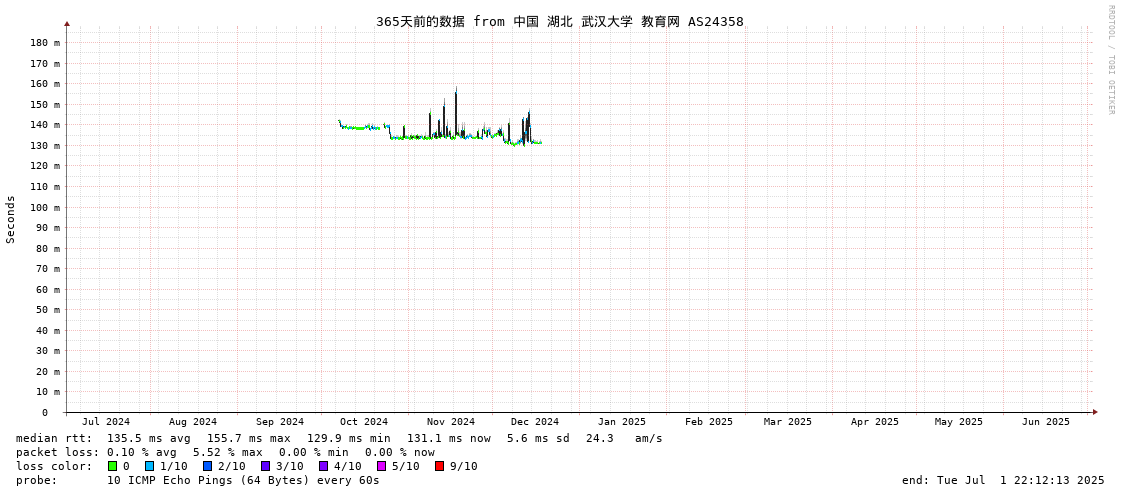The image size is (1121, 494).
Task: Click the 131.1 ms now rtt value
Action: pos(449,438)
